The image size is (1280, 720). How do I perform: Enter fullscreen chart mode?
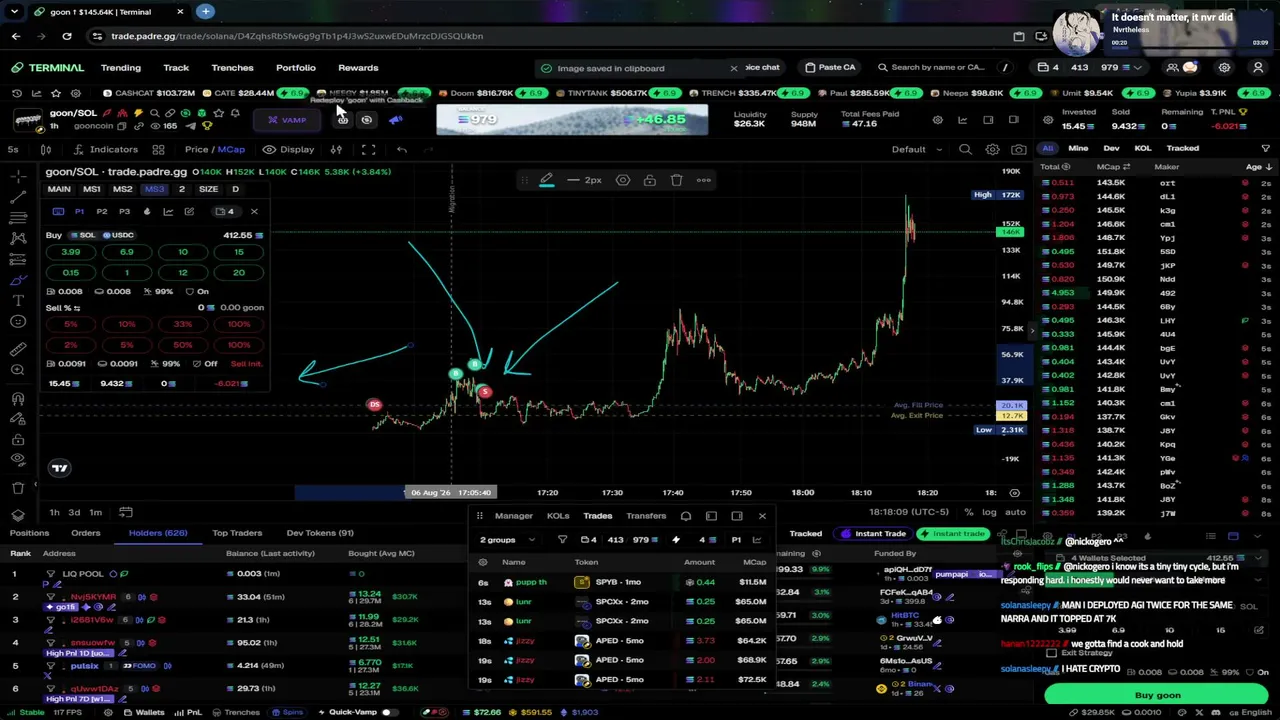[x=368, y=149]
